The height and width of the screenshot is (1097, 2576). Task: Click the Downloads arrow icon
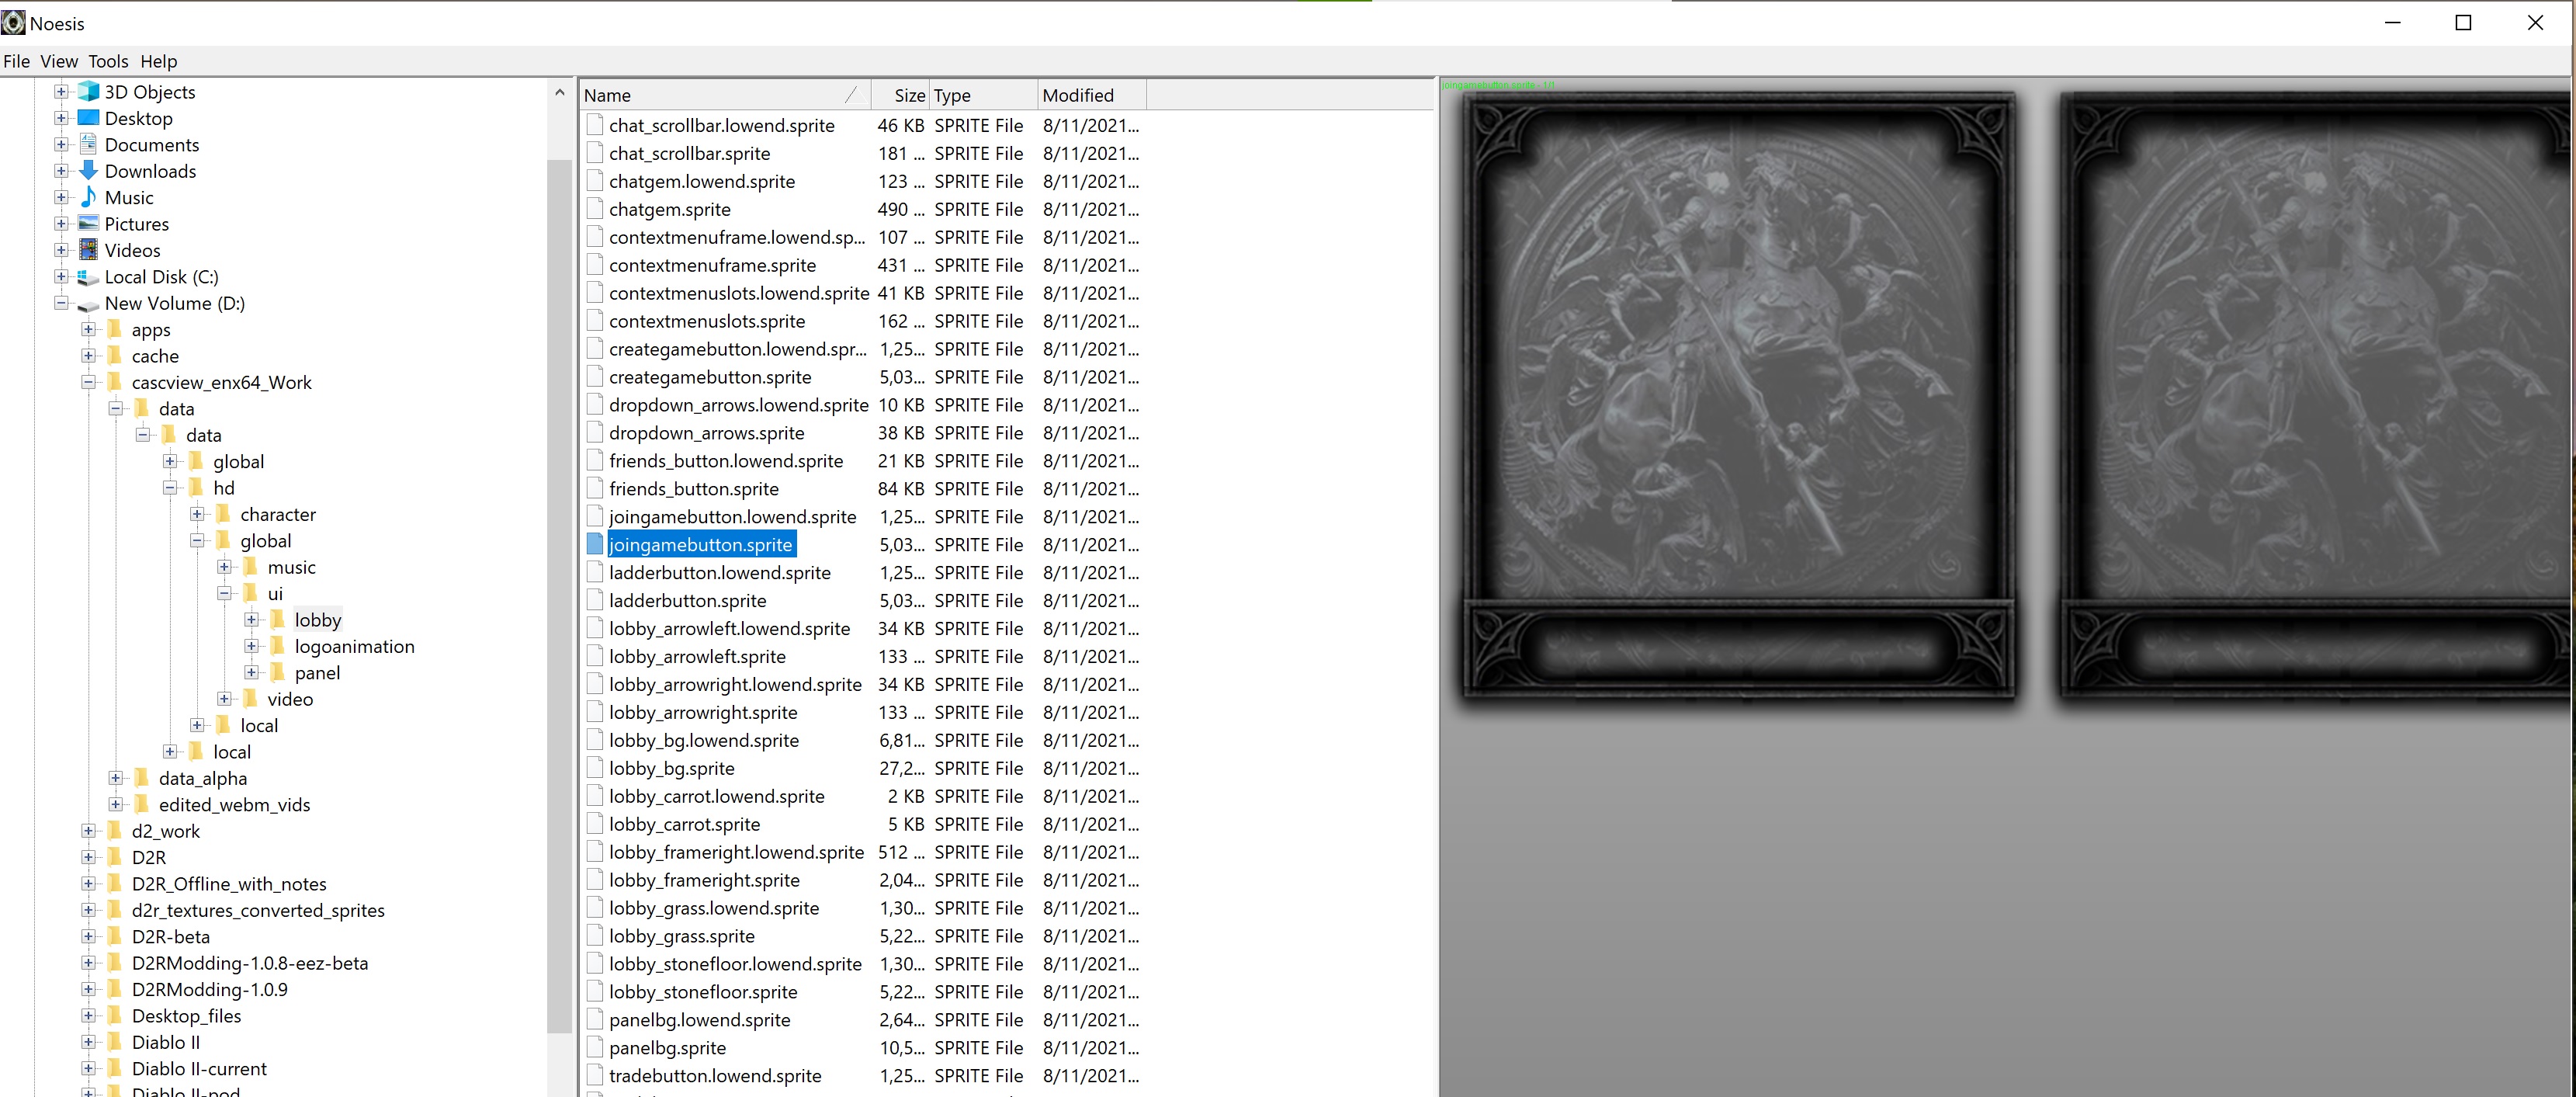[x=88, y=171]
